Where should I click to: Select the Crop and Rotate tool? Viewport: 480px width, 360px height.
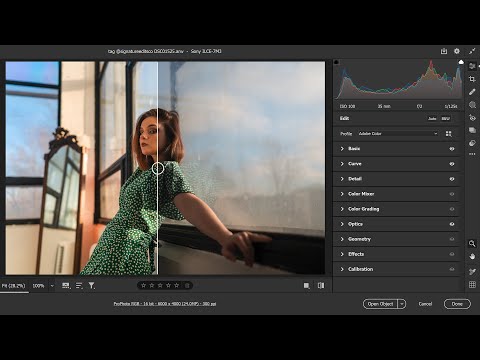point(472,79)
